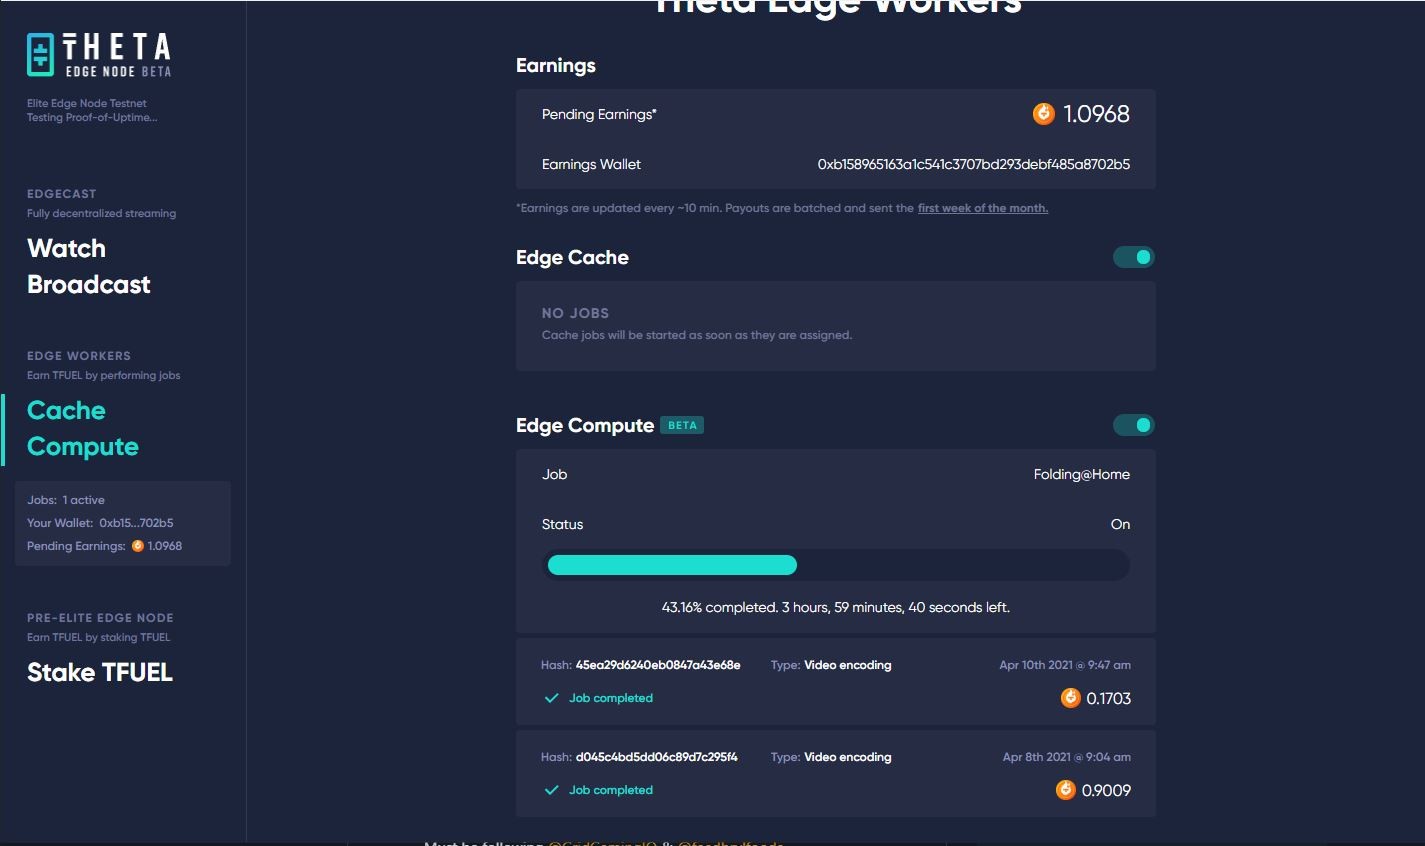Click the date 'Apr 8th 2021 @ 9:04 am'
1425x846 pixels.
pyautogui.click(x=1067, y=757)
